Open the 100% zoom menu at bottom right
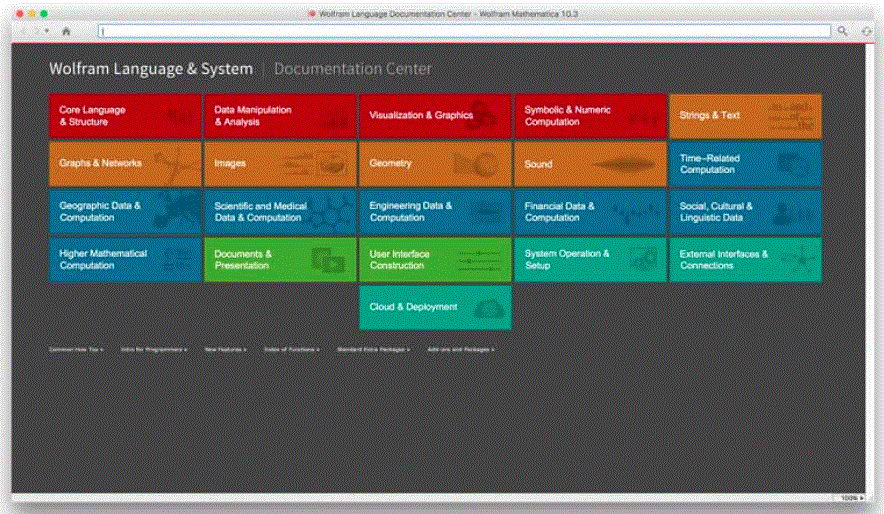Viewport: 884px width, 514px height. point(851,498)
